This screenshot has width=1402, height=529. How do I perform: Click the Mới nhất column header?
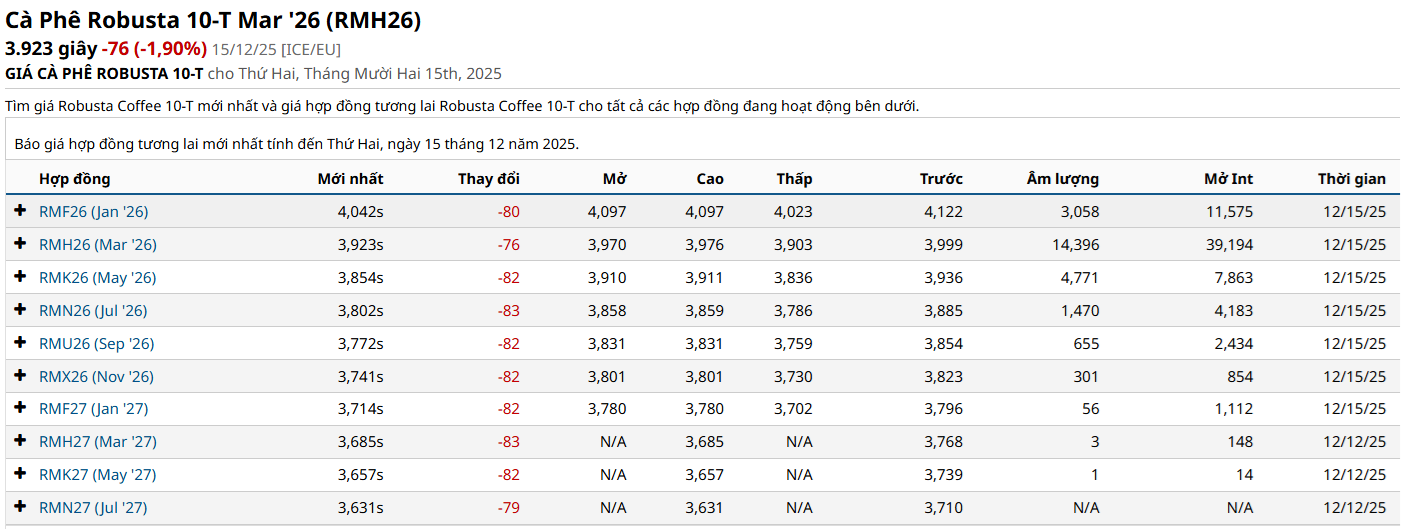tap(350, 179)
